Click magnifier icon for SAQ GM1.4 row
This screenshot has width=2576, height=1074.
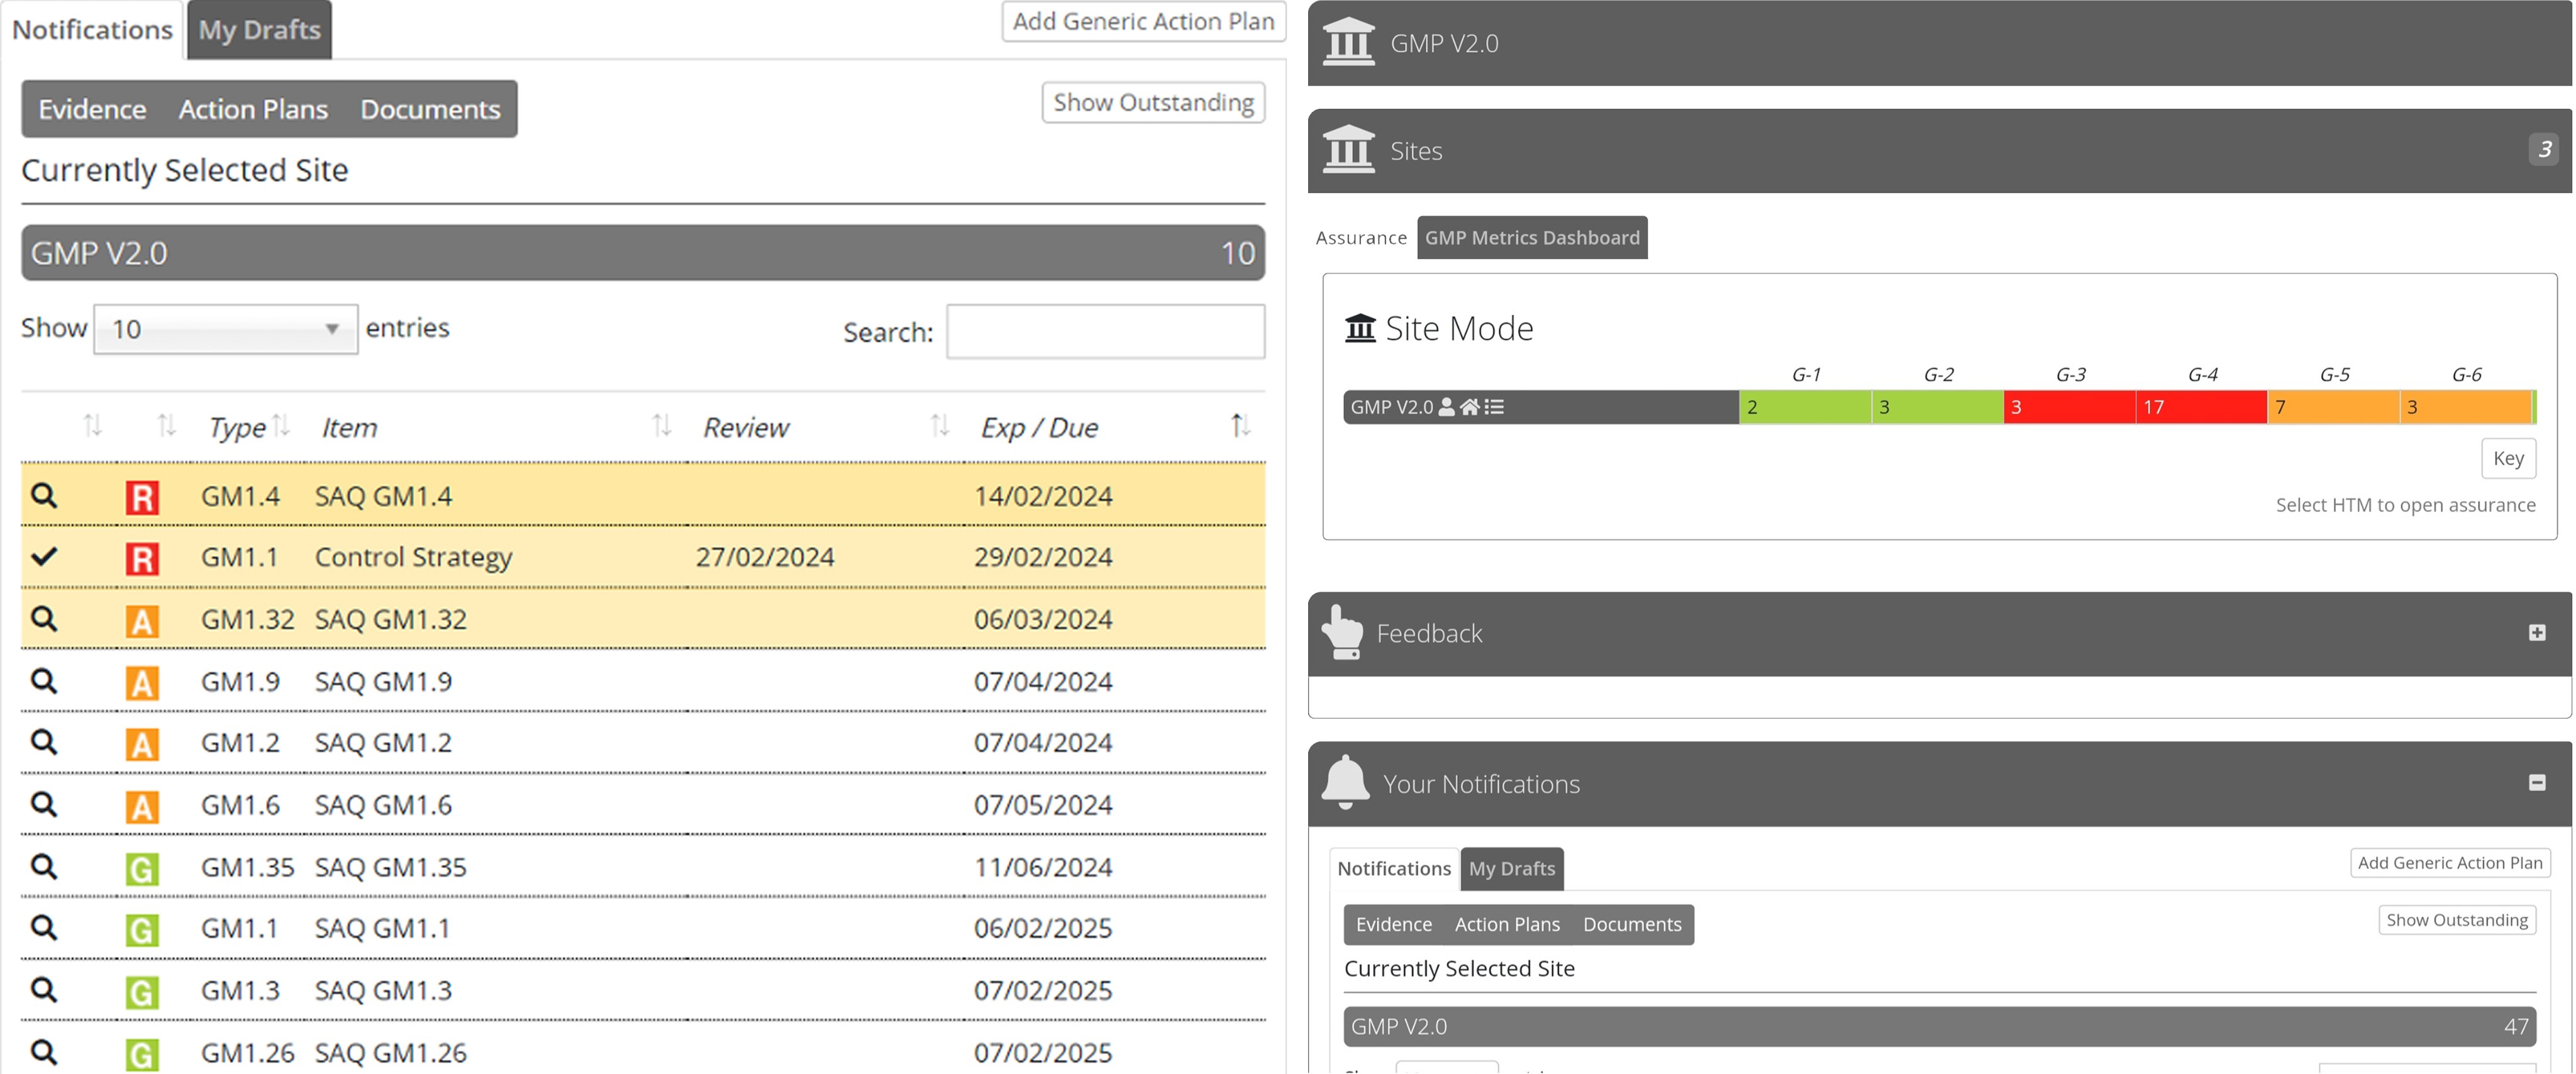[43, 495]
